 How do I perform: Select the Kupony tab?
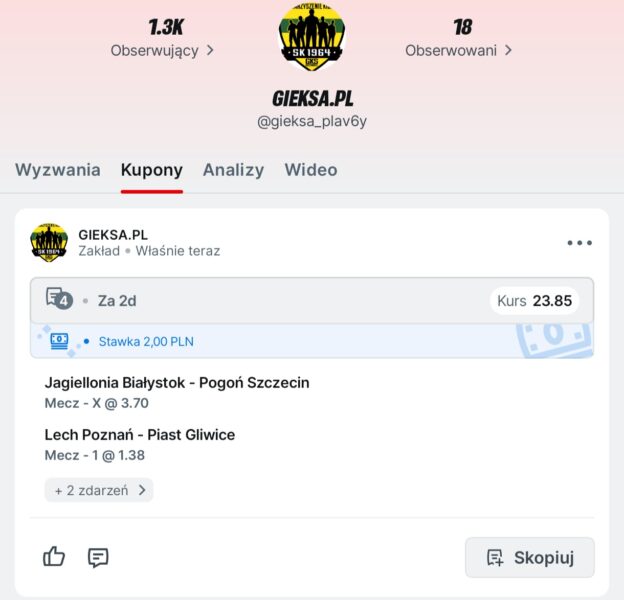152,170
